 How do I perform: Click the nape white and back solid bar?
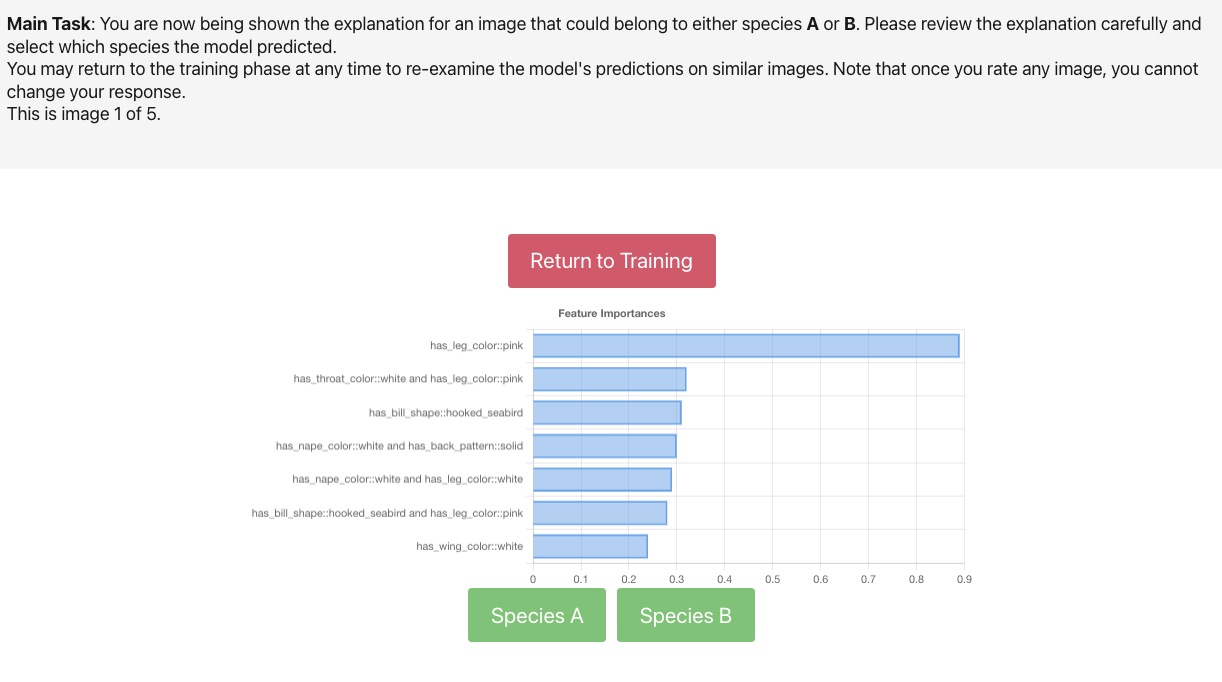pos(604,446)
